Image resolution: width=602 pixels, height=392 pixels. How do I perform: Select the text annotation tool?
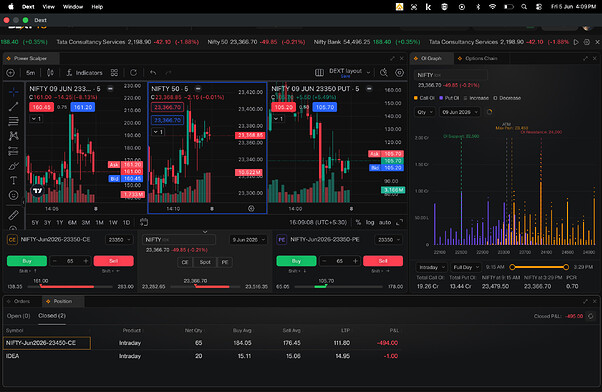[13, 180]
